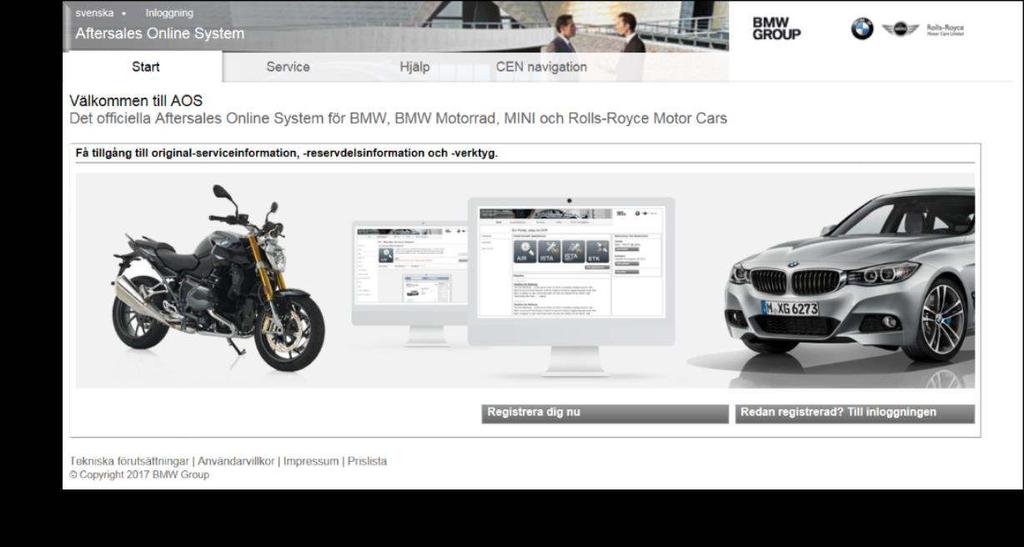Click the Välkommen till AOS heading
The width and height of the screenshot is (1024, 547).
(136, 101)
